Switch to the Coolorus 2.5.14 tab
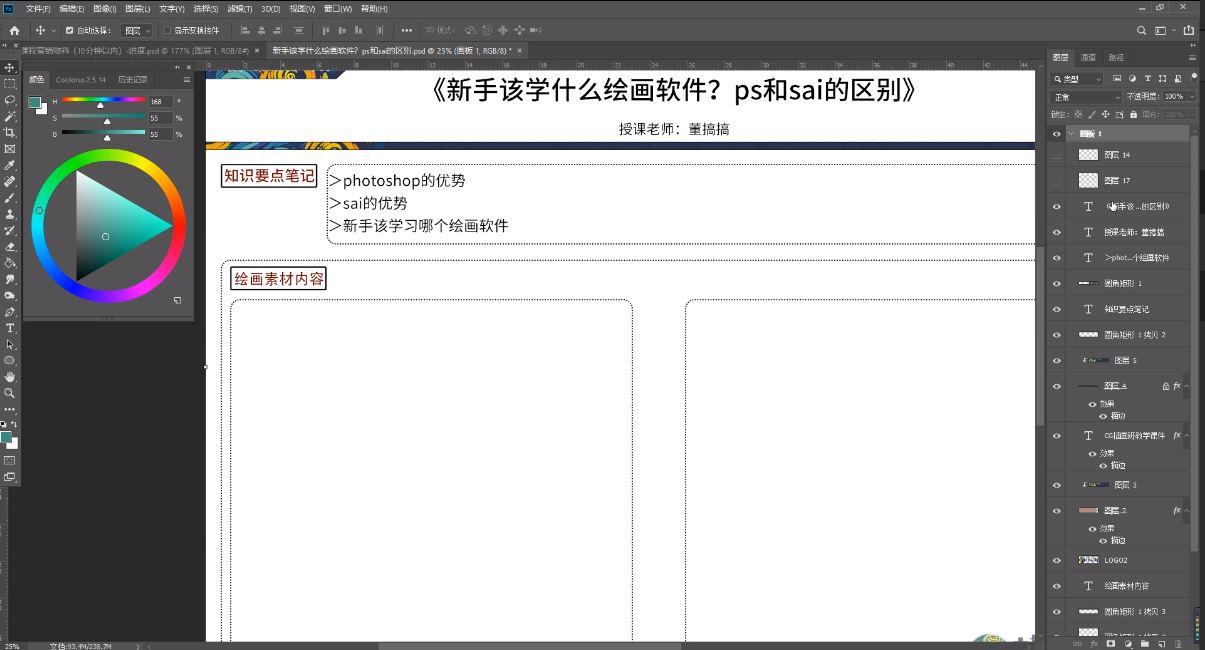This screenshot has height=650, width=1205. (x=80, y=79)
